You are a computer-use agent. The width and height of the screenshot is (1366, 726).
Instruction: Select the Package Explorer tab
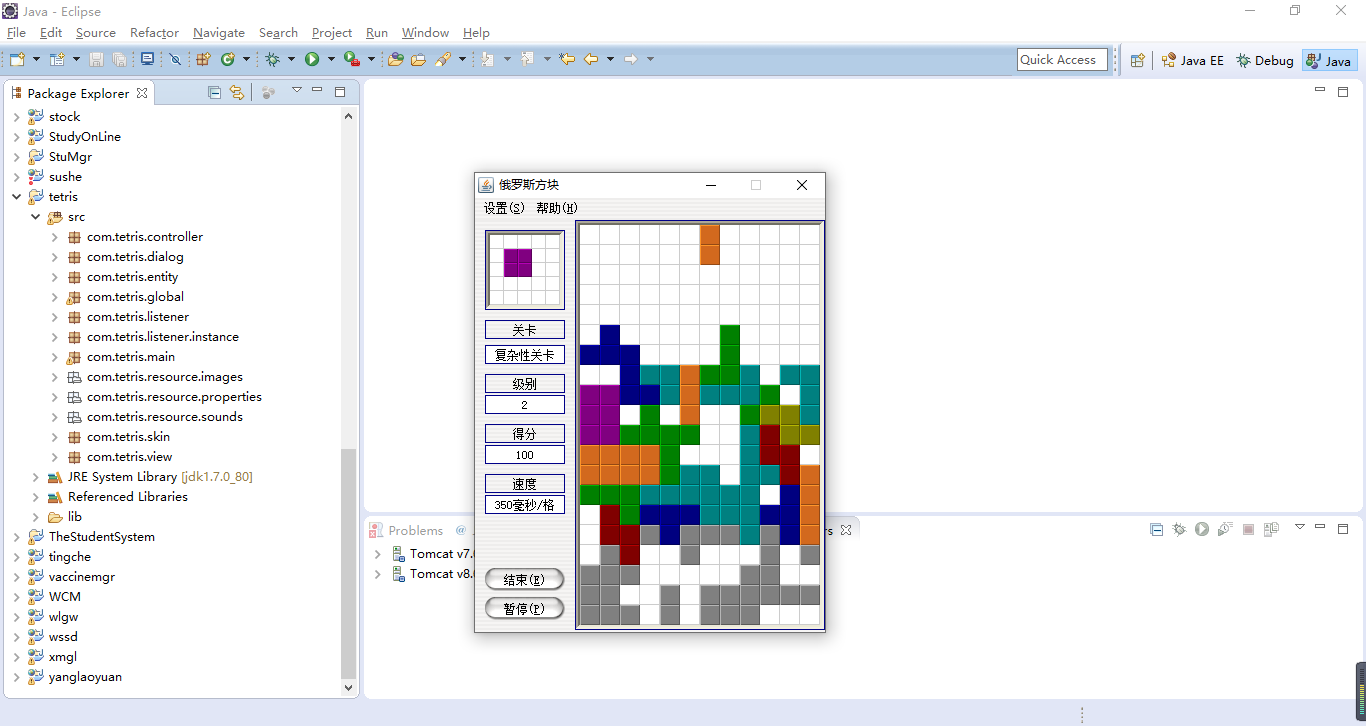click(x=78, y=93)
